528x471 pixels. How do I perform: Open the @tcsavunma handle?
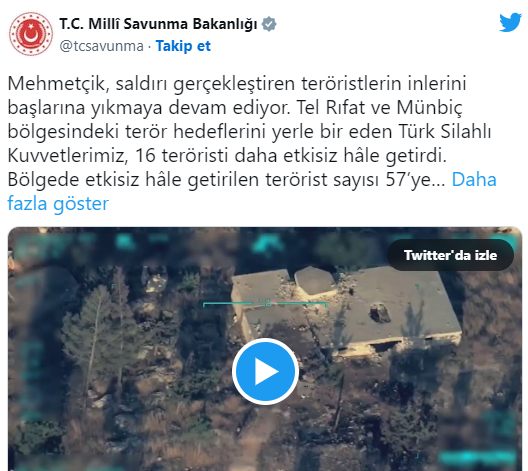tap(101, 46)
